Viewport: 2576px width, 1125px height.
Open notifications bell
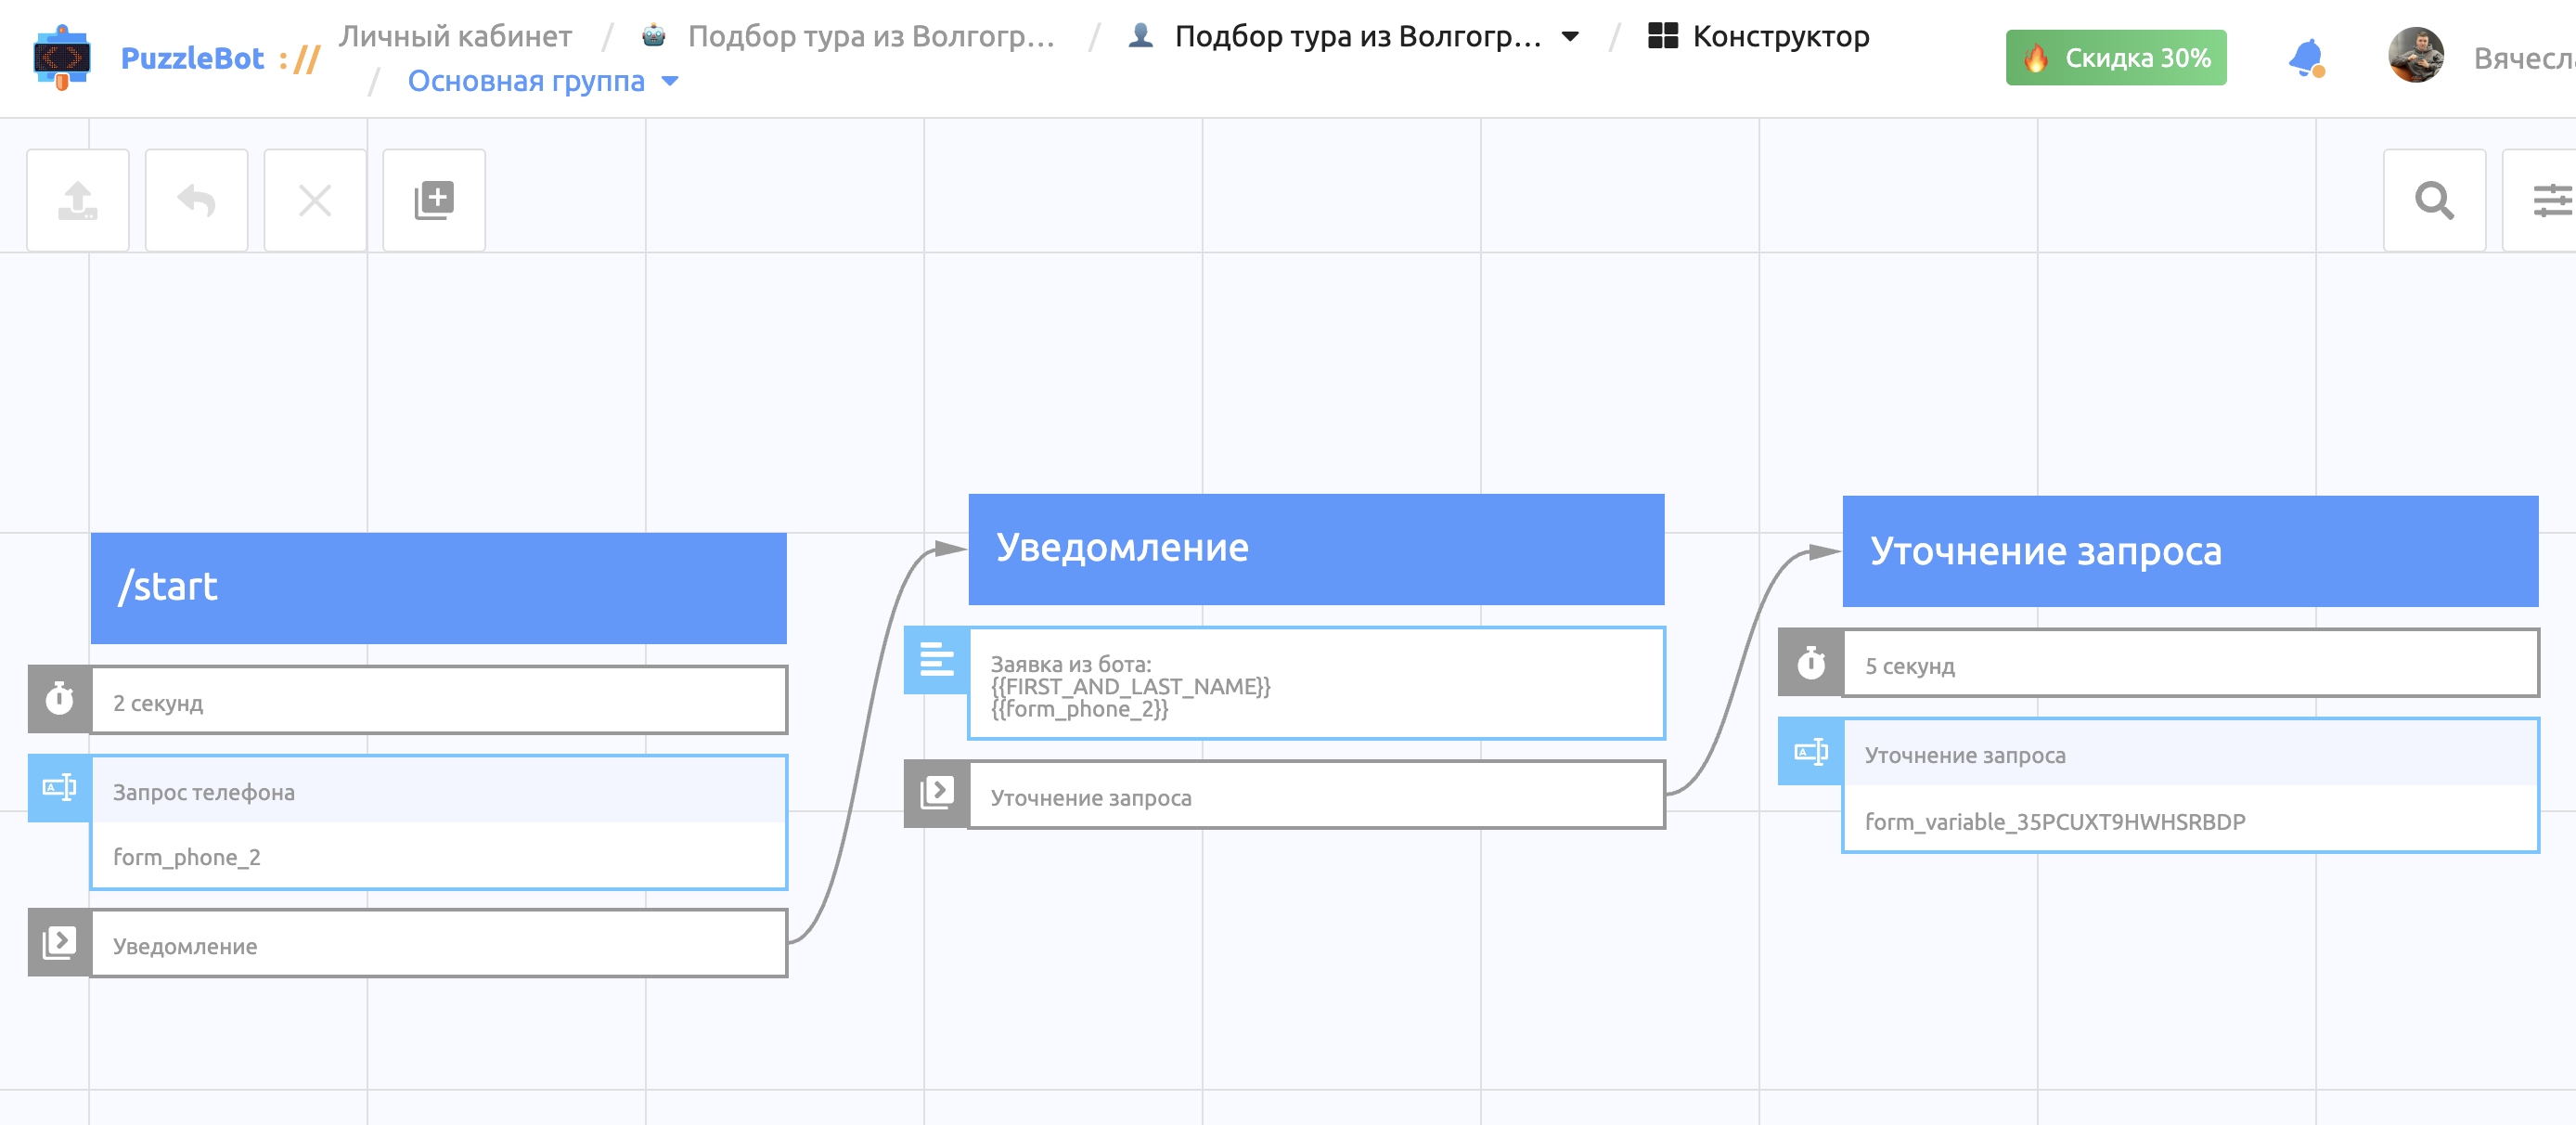2306,58
